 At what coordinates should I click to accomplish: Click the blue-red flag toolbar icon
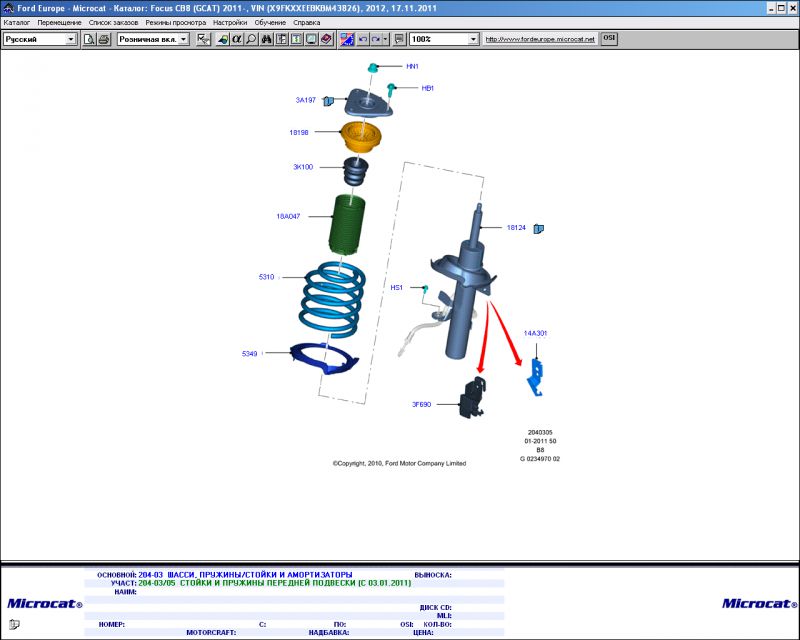click(x=347, y=39)
